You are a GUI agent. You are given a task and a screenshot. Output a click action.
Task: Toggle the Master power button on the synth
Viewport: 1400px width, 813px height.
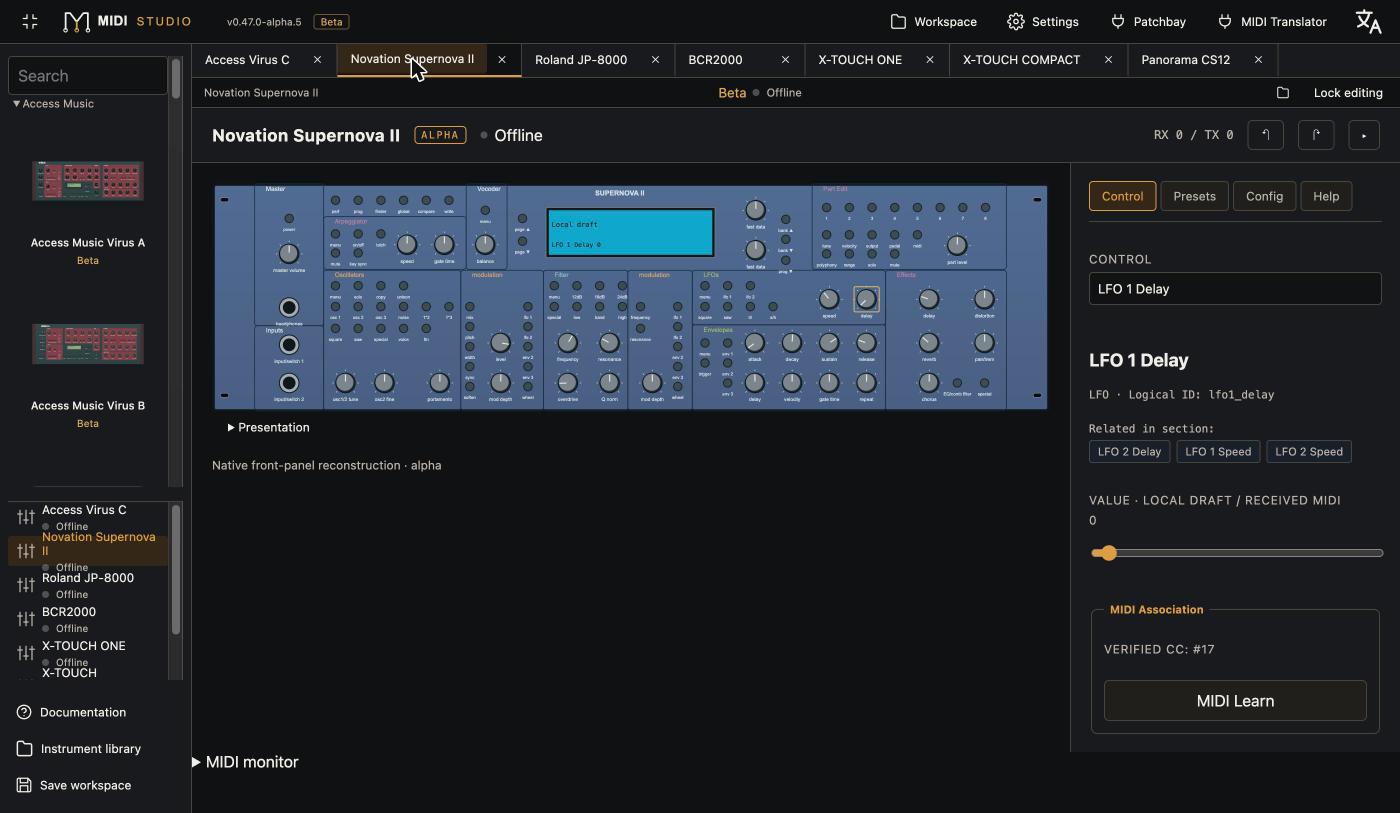coord(289,218)
